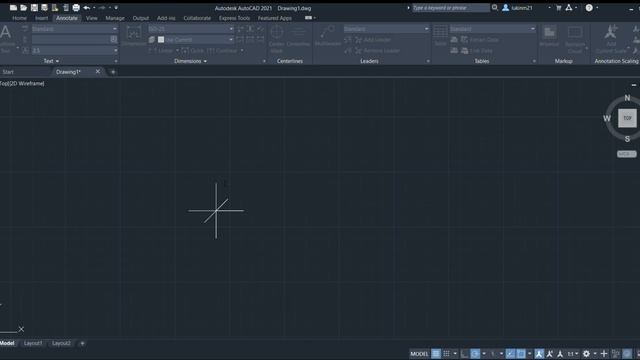
Task: Click the TOP face of the ViewCube
Action: [x=627, y=118]
